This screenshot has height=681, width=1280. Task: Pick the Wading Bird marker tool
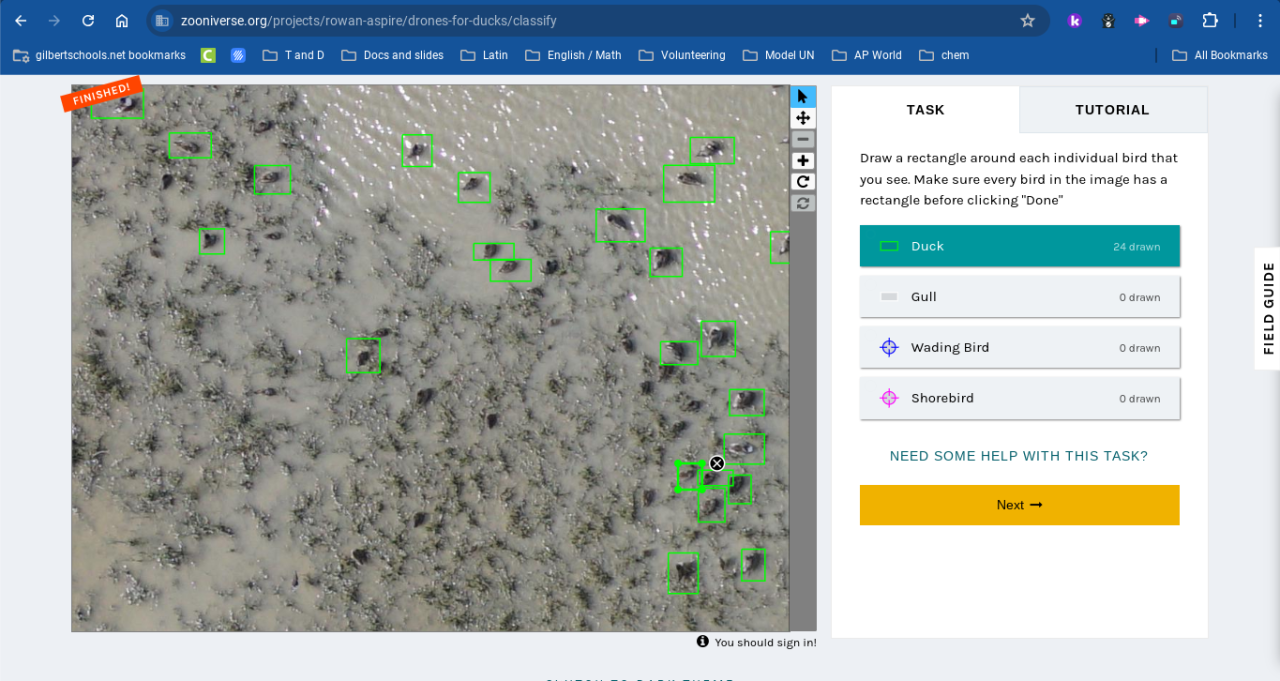[1019, 348]
